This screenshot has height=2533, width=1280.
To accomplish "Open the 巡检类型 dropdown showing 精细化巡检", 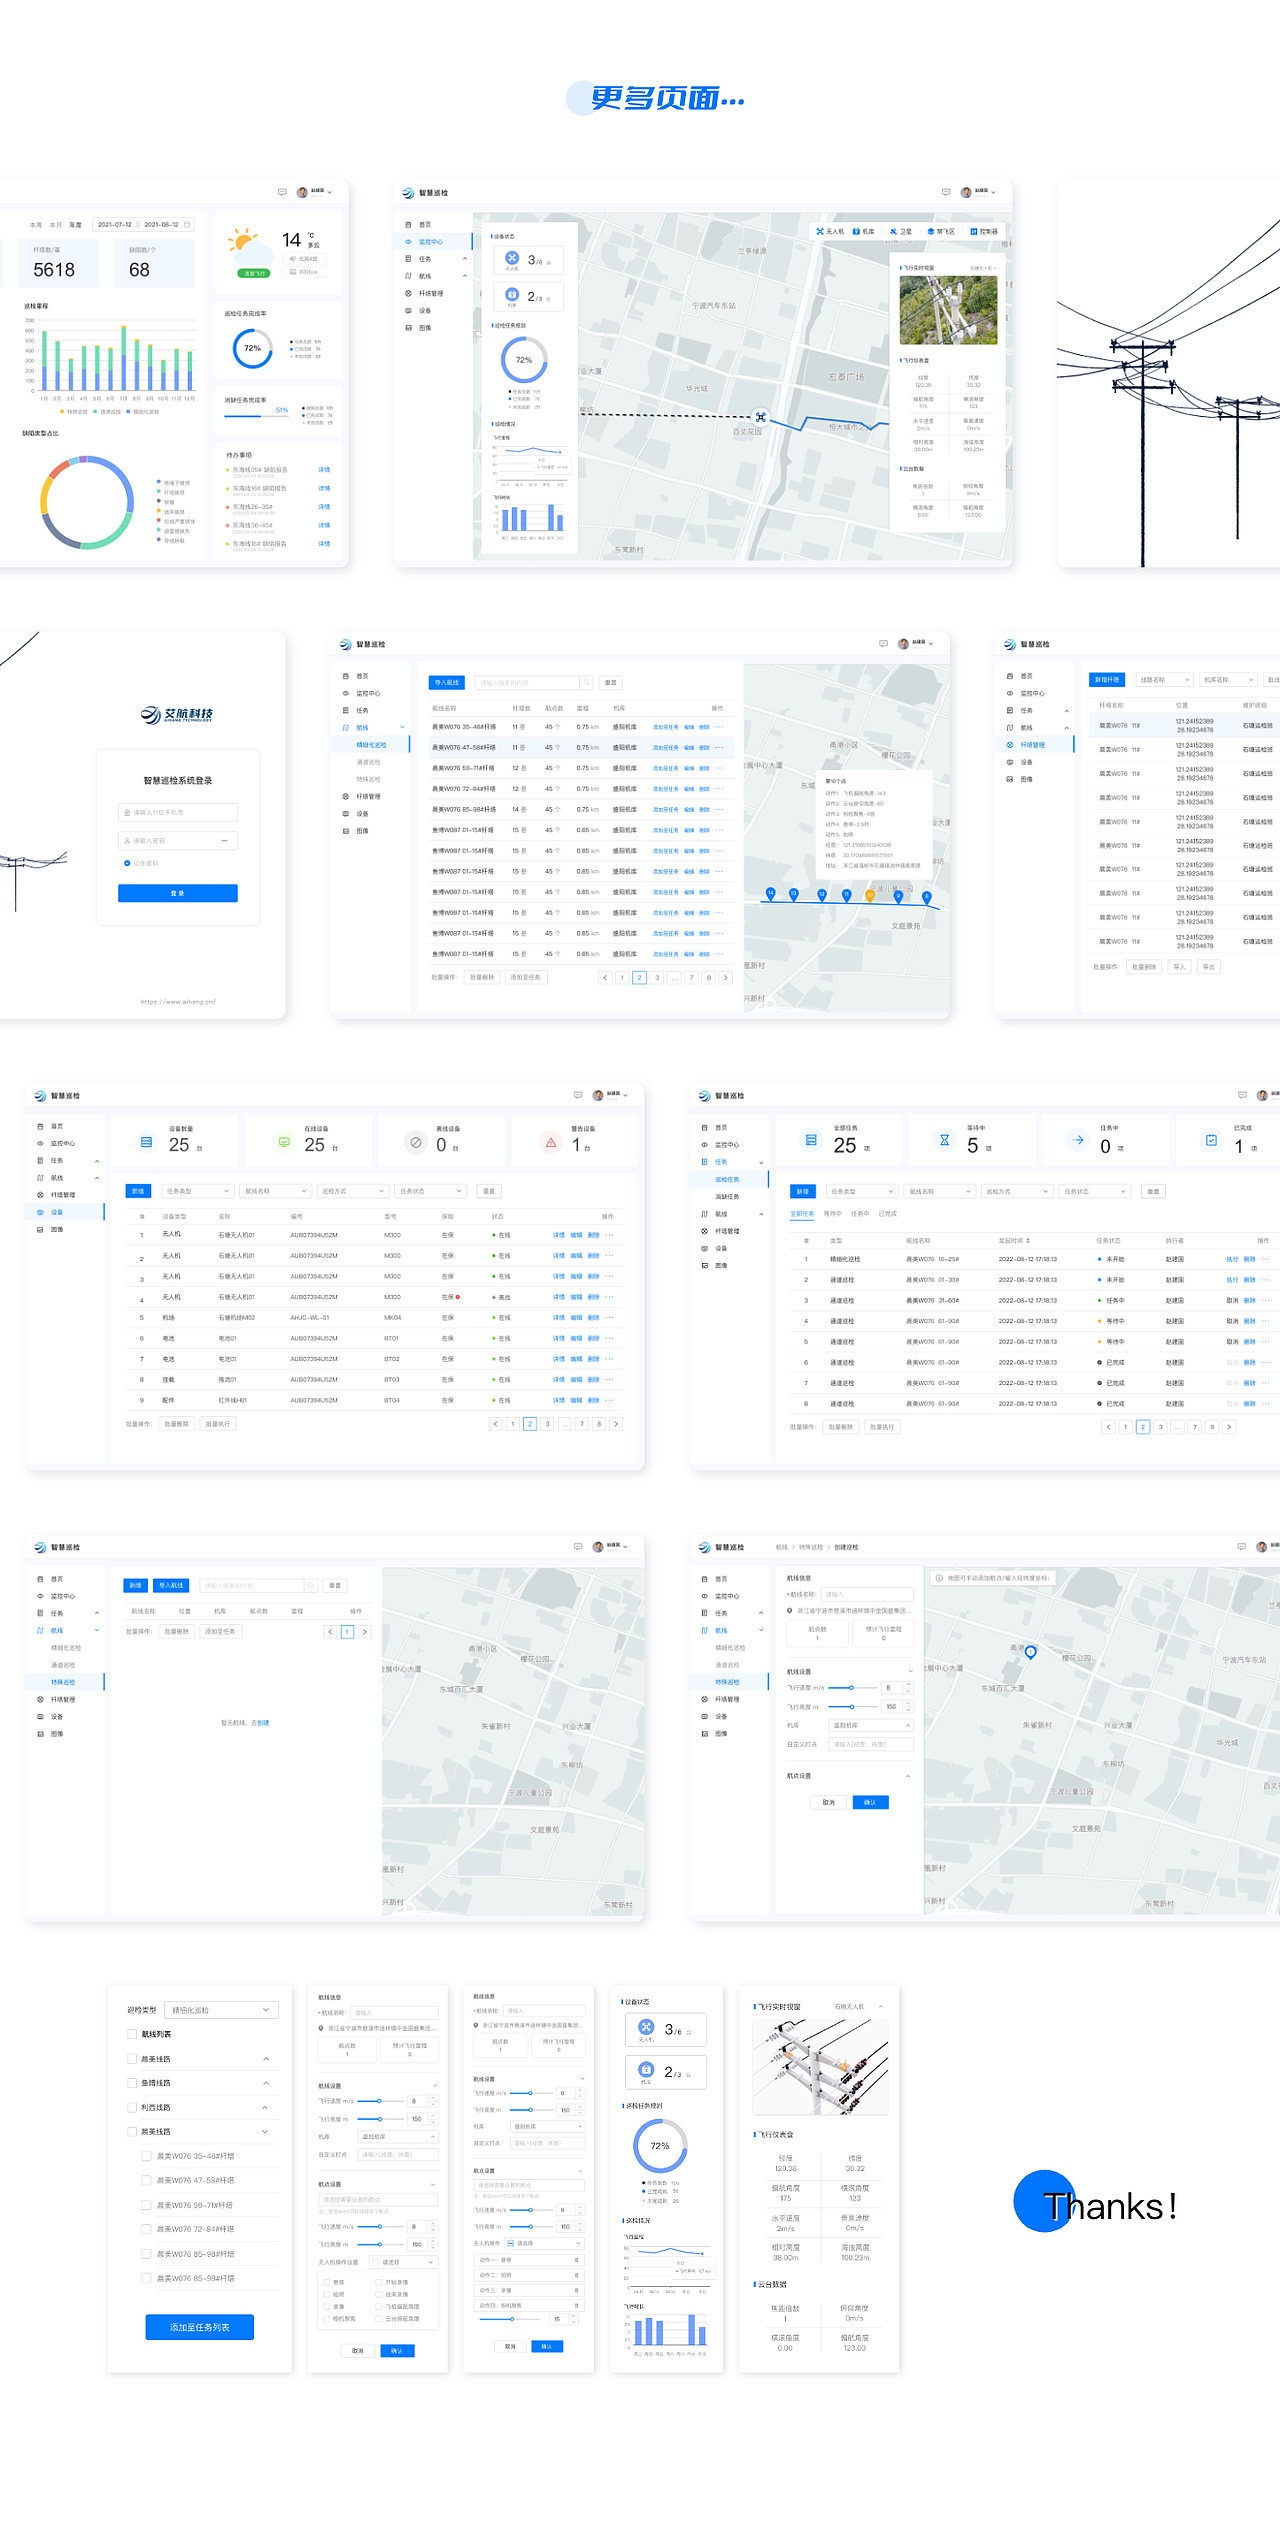I will tap(221, 2010).
